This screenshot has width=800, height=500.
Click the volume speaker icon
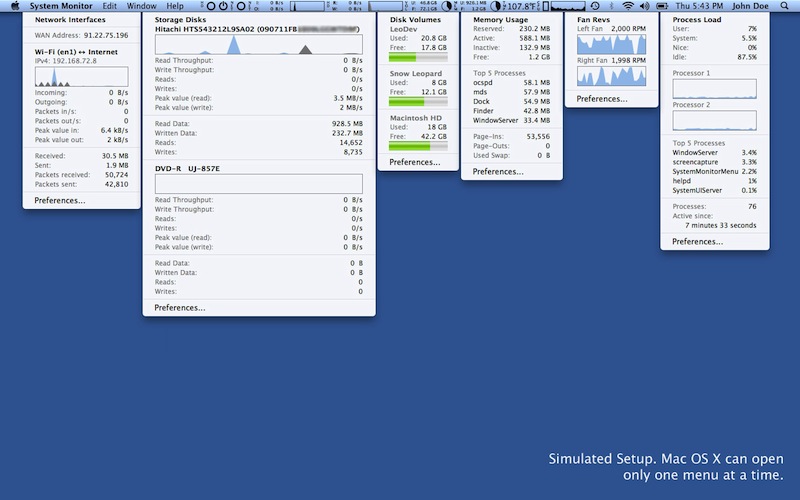647,6
